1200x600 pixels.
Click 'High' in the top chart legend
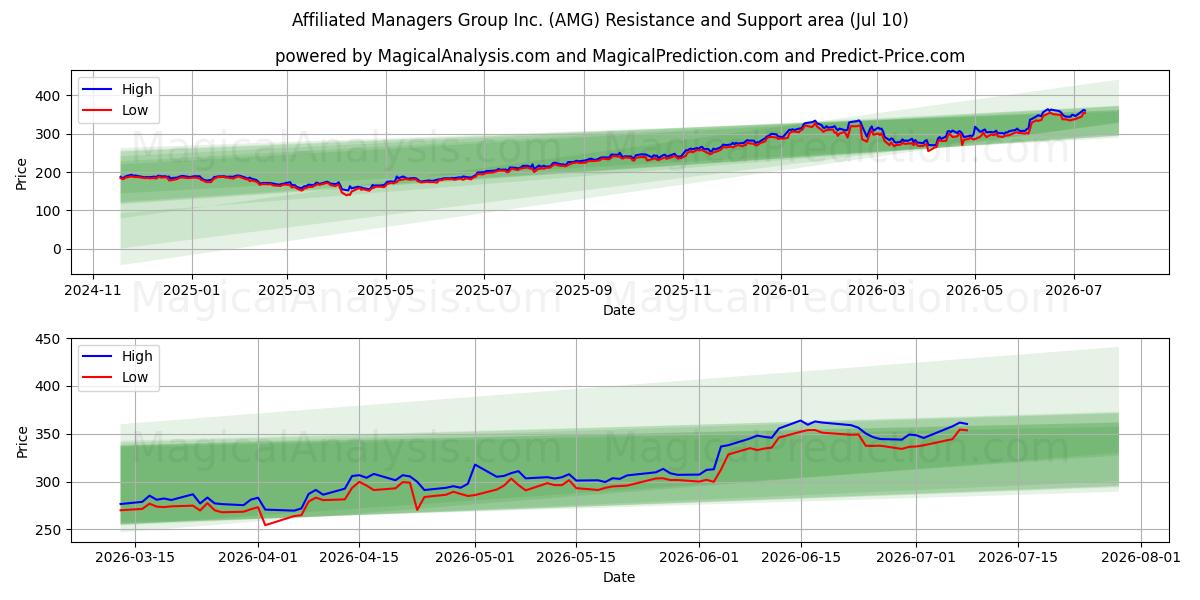(x=138, y=90)
